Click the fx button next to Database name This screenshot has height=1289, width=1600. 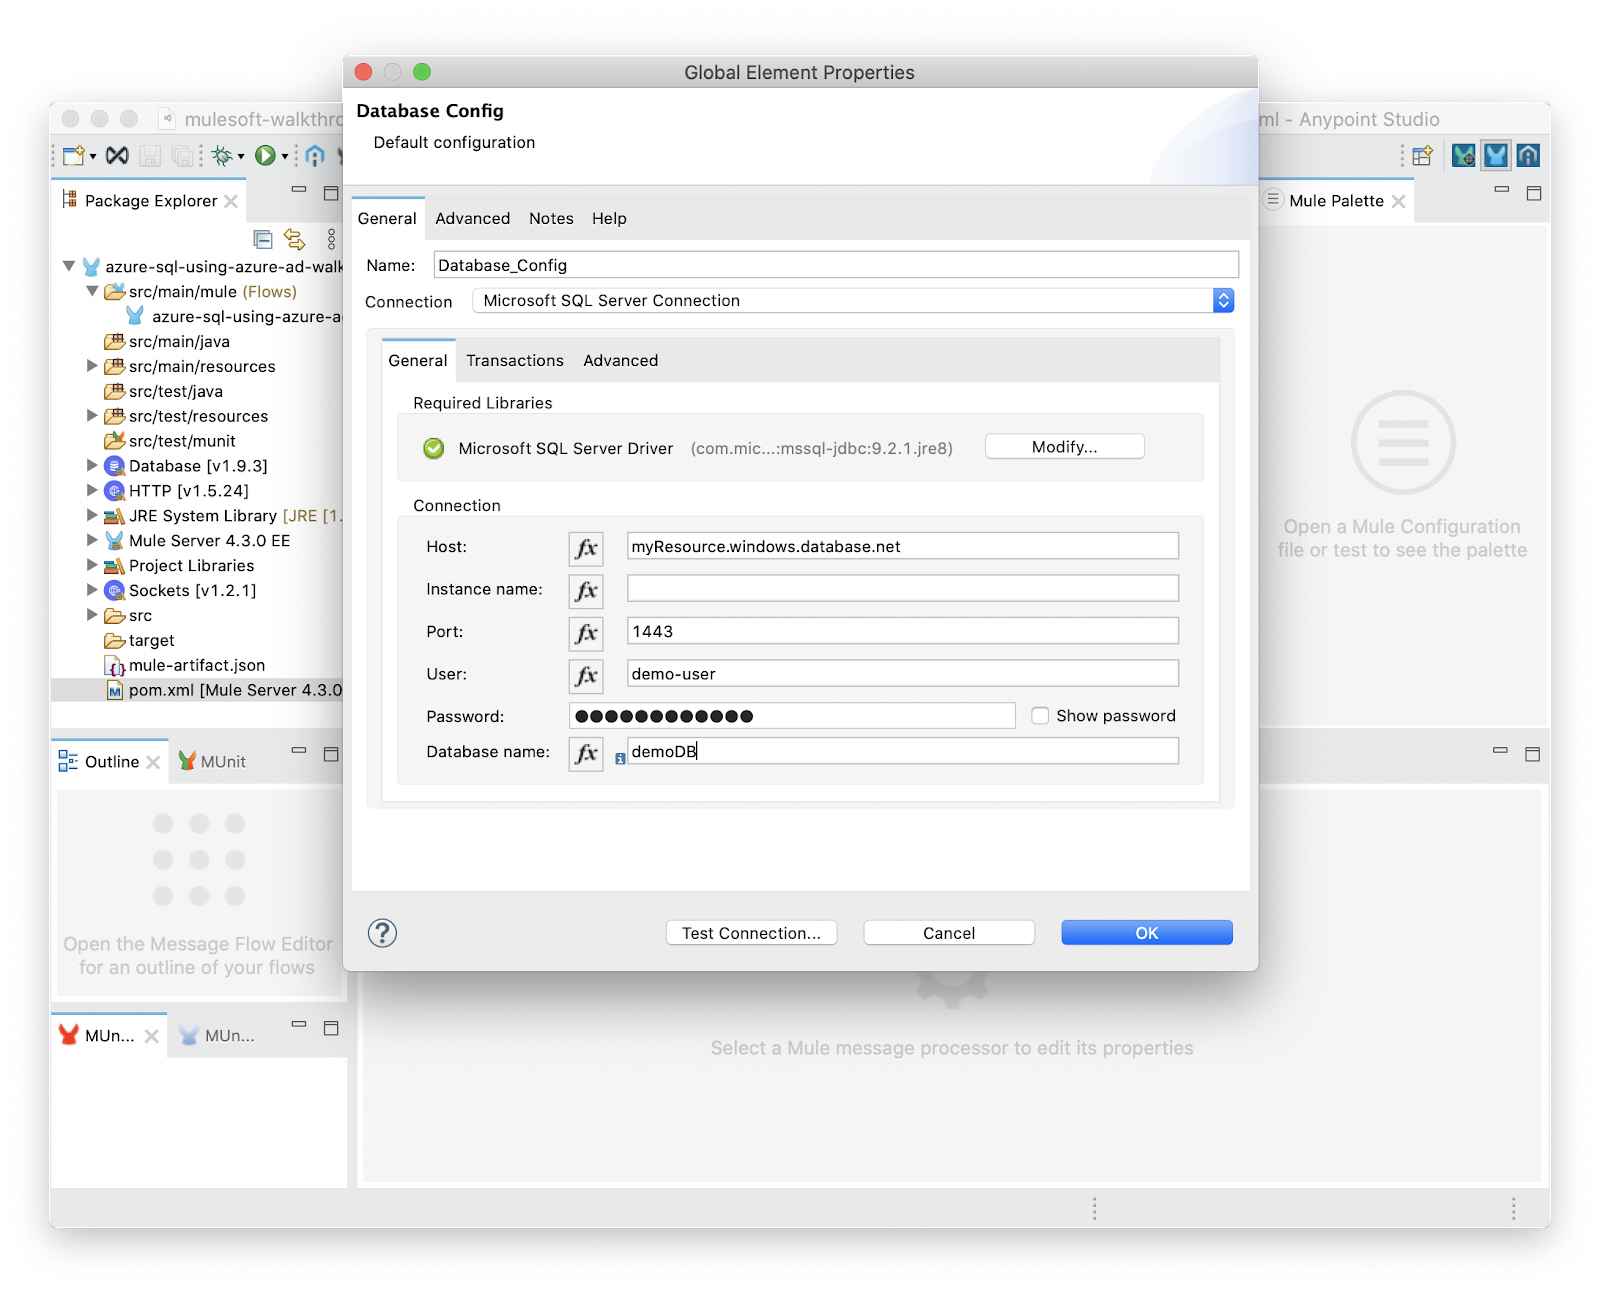tap(586, 753)
